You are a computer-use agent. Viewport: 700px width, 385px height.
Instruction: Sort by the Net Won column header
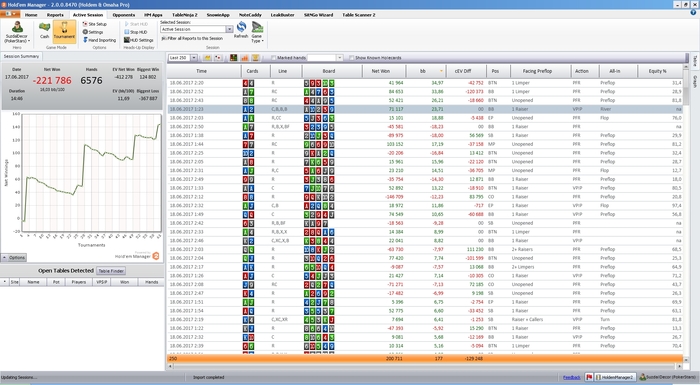click(383, 71)
